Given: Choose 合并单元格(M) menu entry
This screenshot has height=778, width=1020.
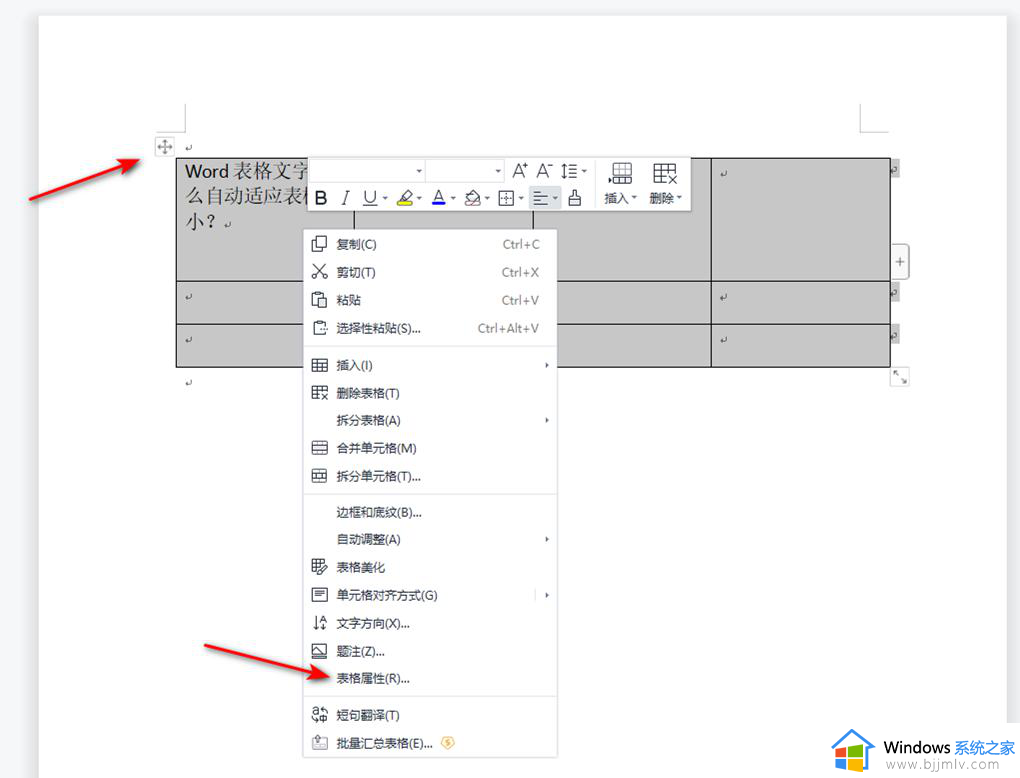Looking at the screenshot, I should pyautogui.click(x=430, y=448).
